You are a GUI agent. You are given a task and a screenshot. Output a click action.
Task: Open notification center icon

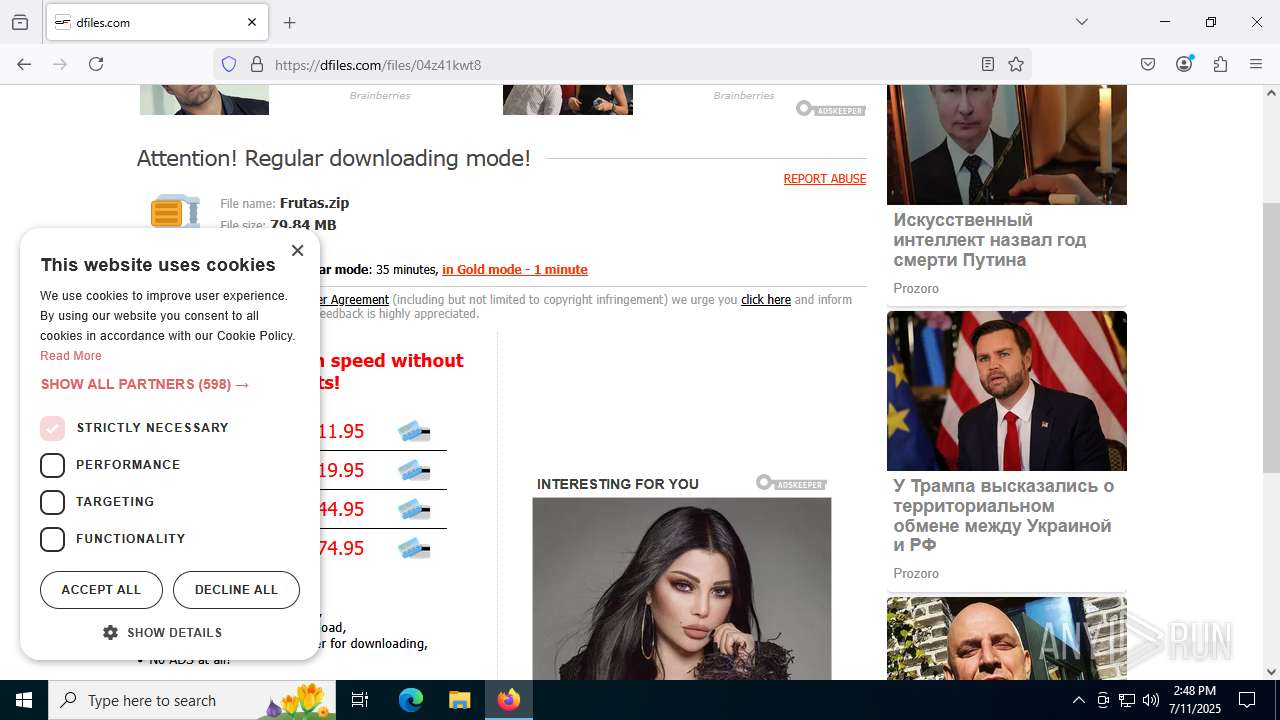pyautogui.click(x=1247, y=700)
